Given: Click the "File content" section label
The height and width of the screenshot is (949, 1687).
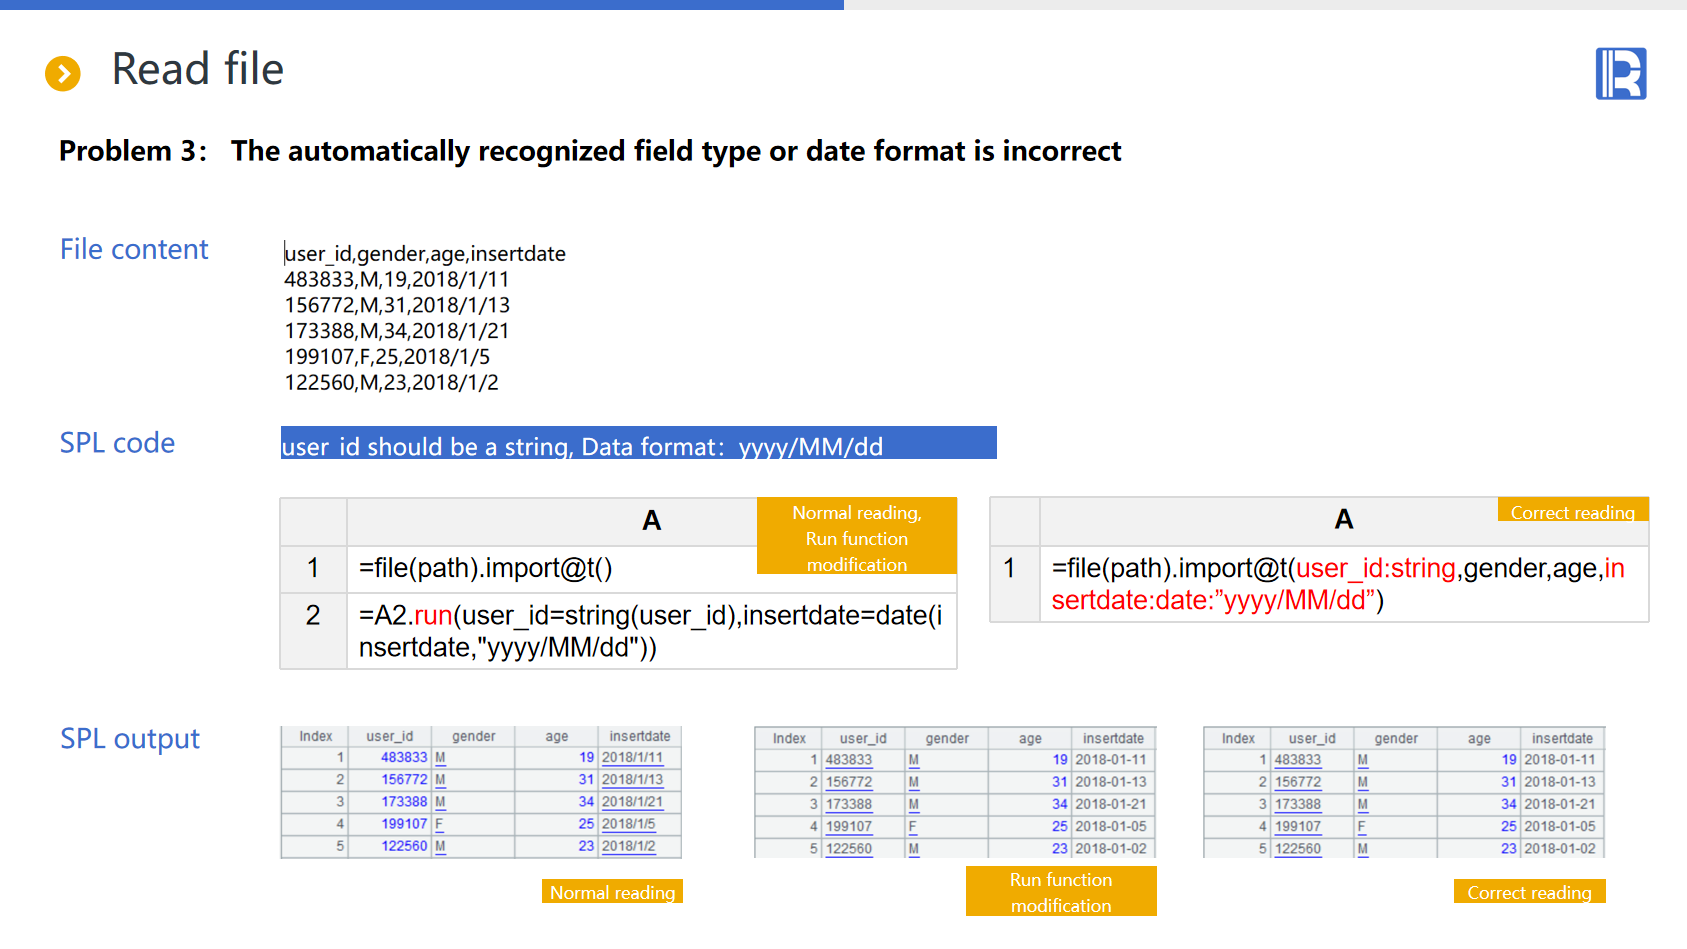Looking at the screenshot, I should point(134,249).
